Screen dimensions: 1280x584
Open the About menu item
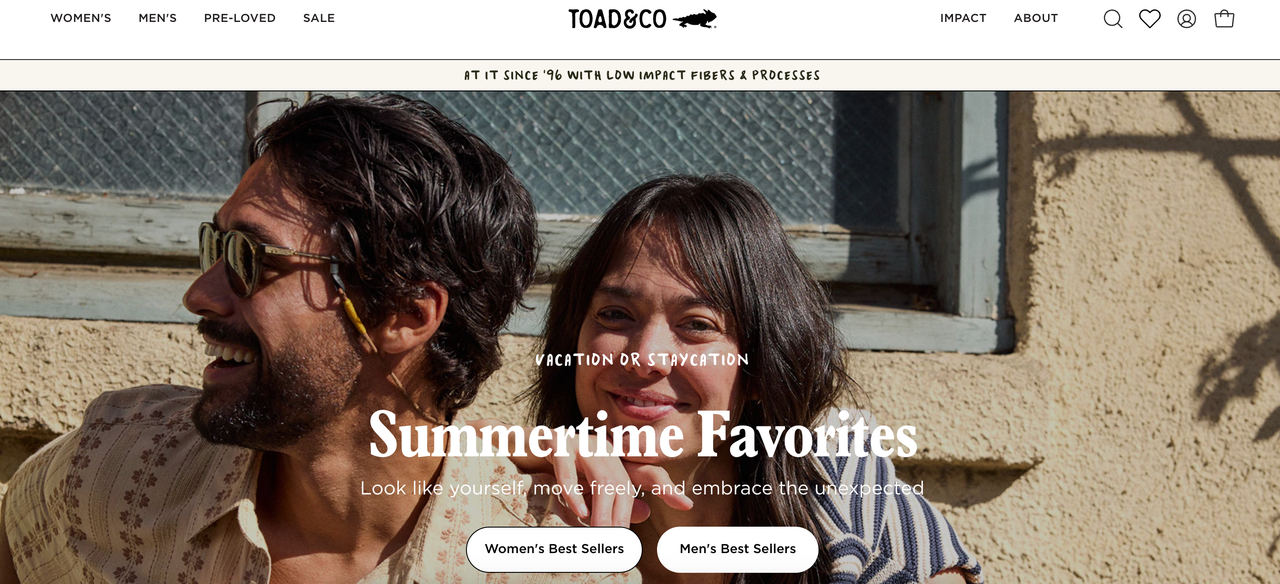point(1036,18)
